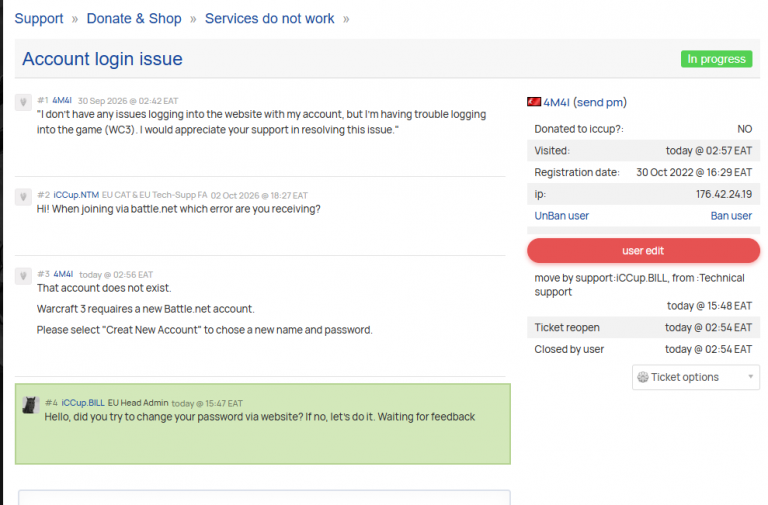768x505 pixels.
Task: Open the send pm link for 4M4I
Action: click(600, 102)
